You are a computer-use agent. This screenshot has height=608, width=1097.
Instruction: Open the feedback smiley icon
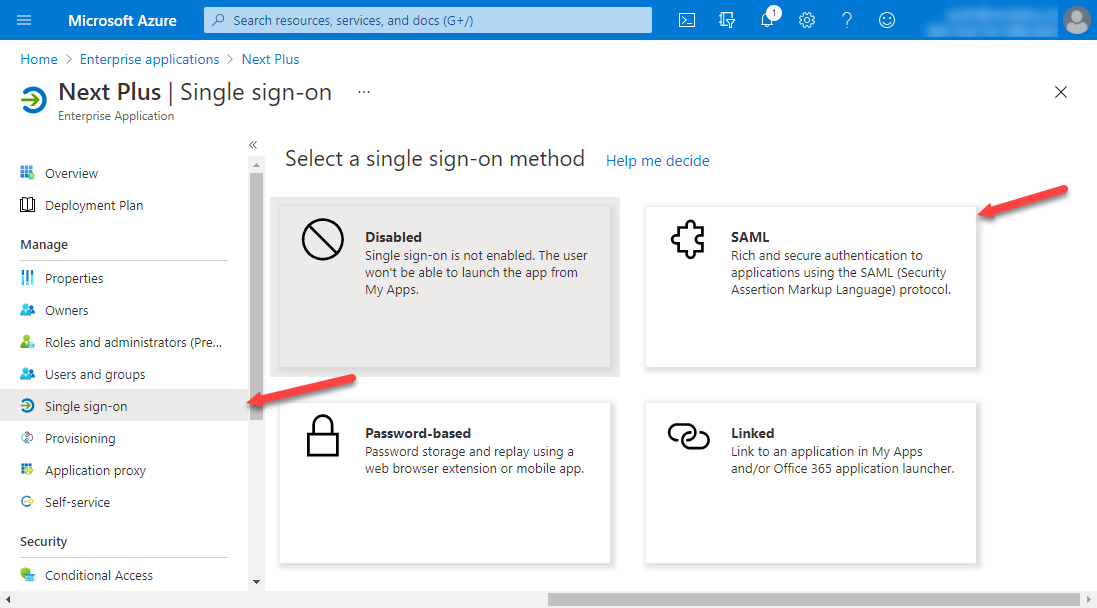click(886, 20)
